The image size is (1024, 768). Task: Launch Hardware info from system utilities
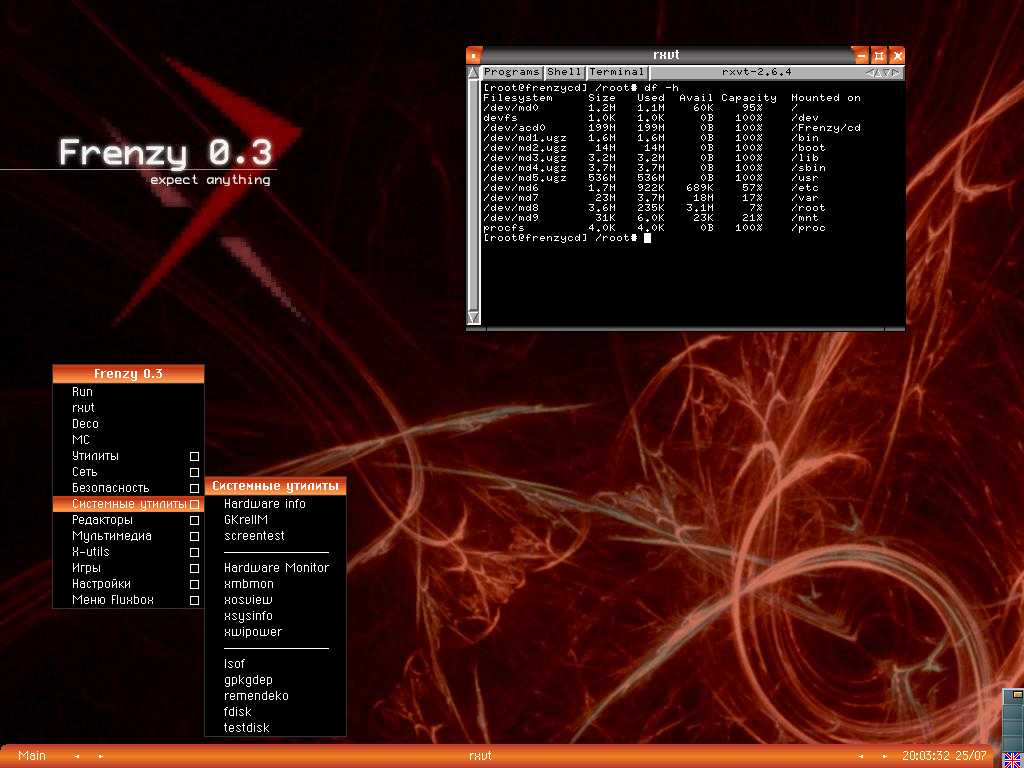(265, 504)
